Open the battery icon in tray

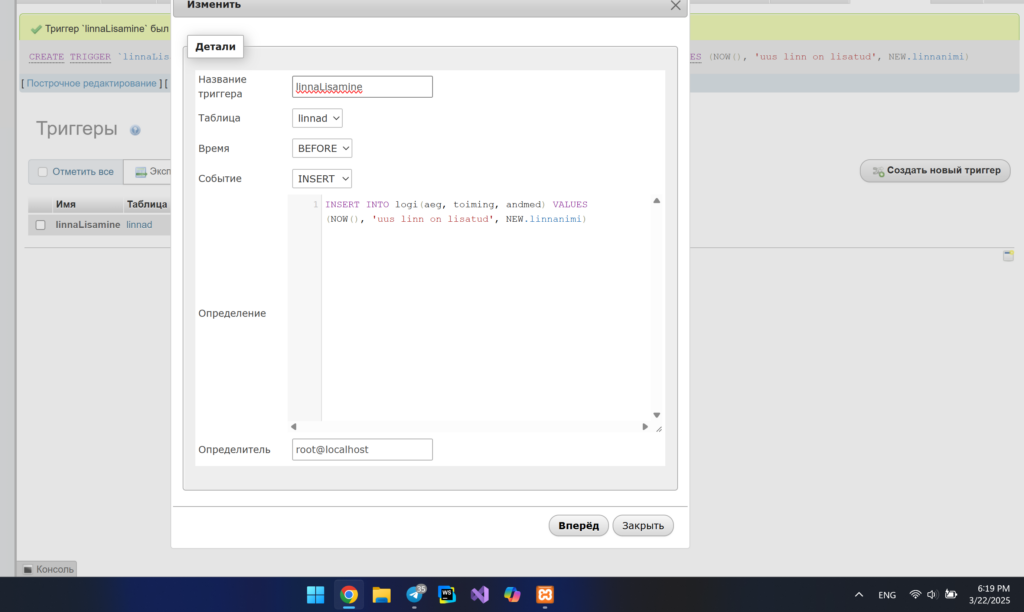click(951, 594)
